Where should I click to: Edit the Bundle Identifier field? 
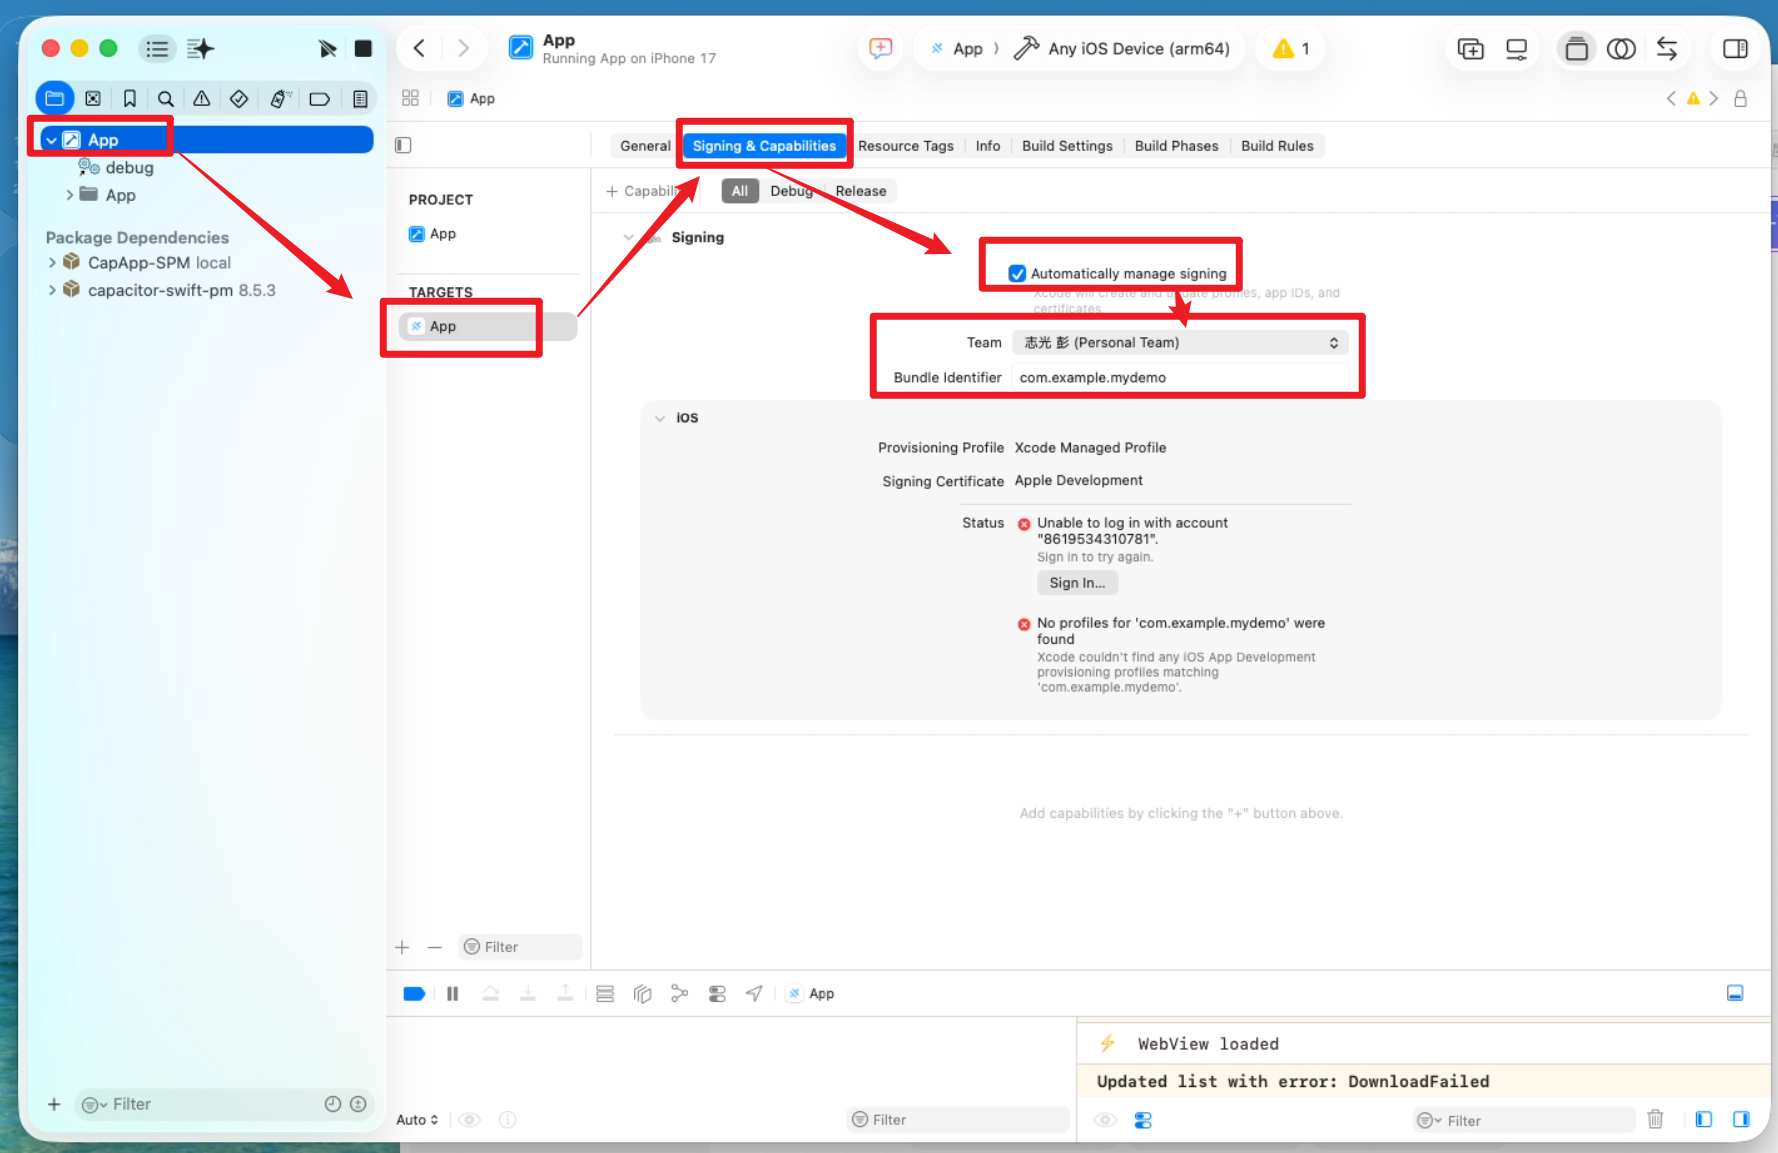tap(1180, 377)
